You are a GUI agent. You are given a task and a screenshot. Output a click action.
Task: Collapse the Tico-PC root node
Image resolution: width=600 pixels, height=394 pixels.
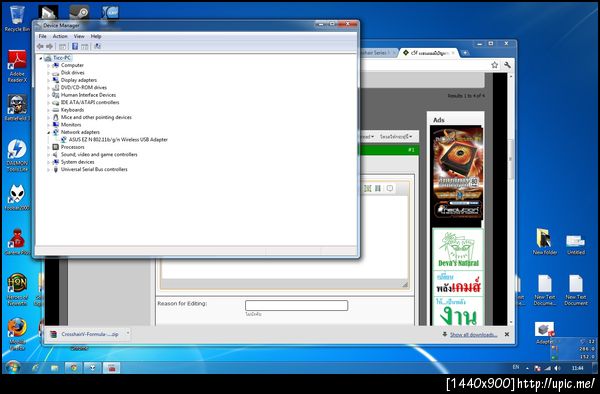click(41, 58)
